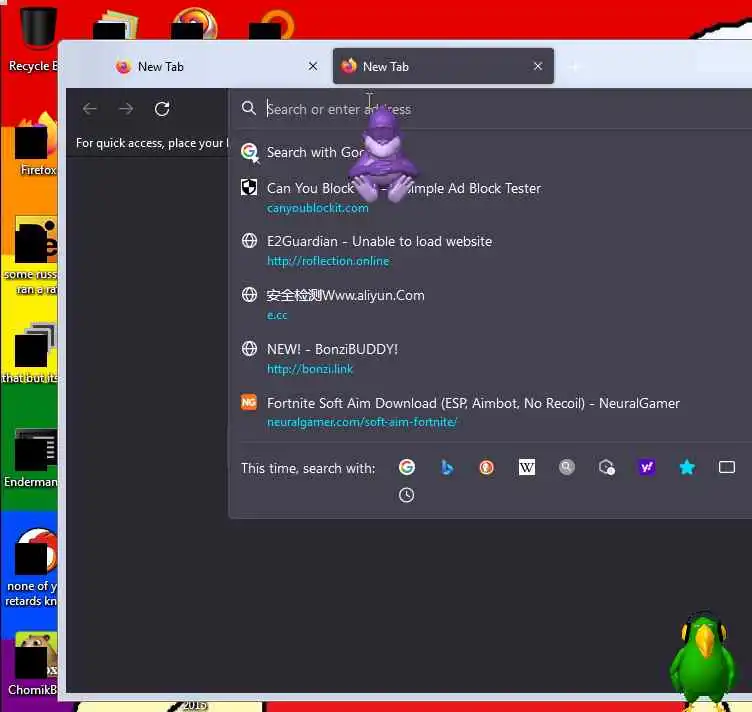Click the neuralgamer.com/soft-aim-fortnite/ URL
This screenshot has width=752, height=712.
(x=362, y=422)
